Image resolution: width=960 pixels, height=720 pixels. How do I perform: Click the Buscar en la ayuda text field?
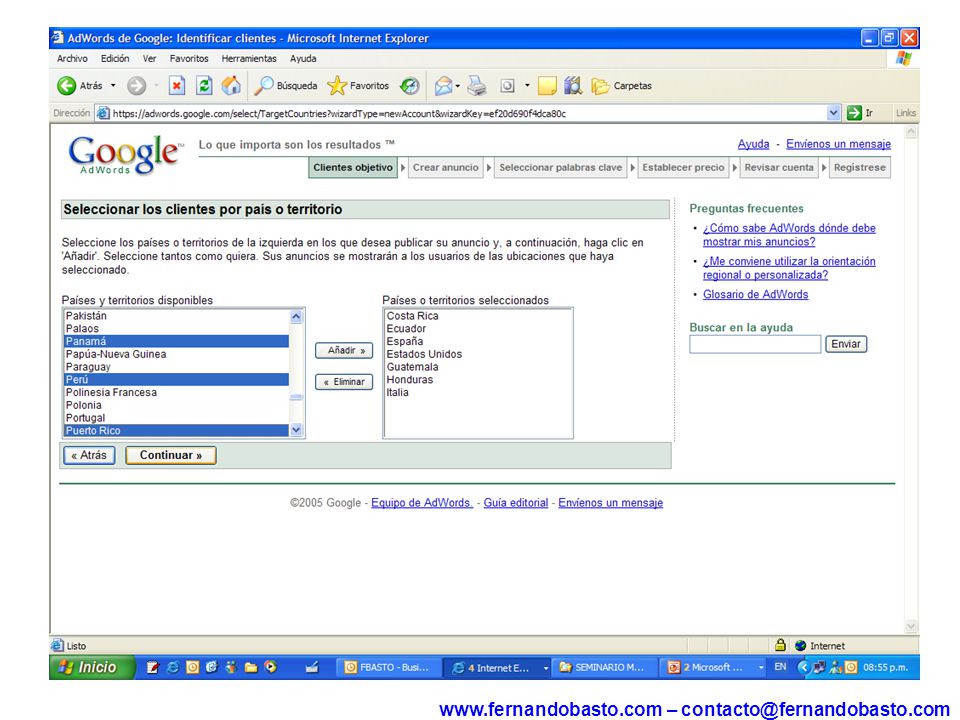[x=755, y=344]
